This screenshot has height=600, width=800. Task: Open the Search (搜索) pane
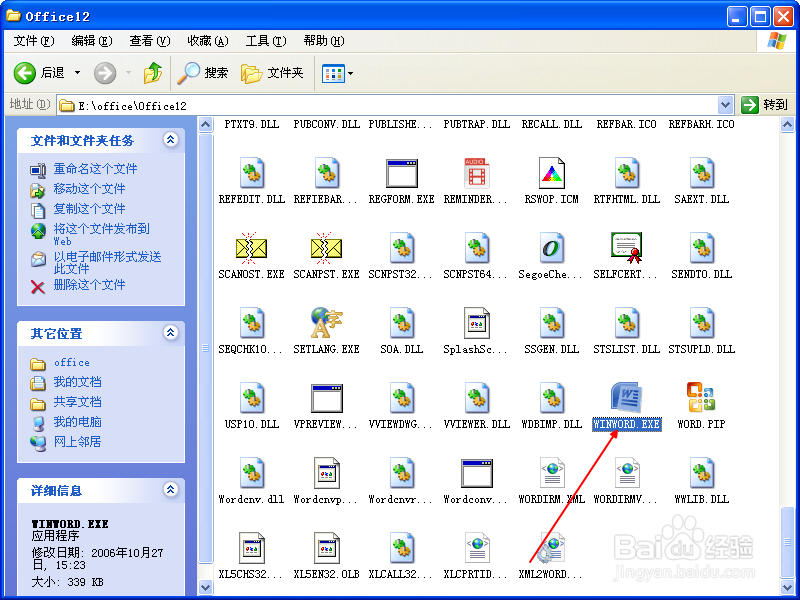203,73
